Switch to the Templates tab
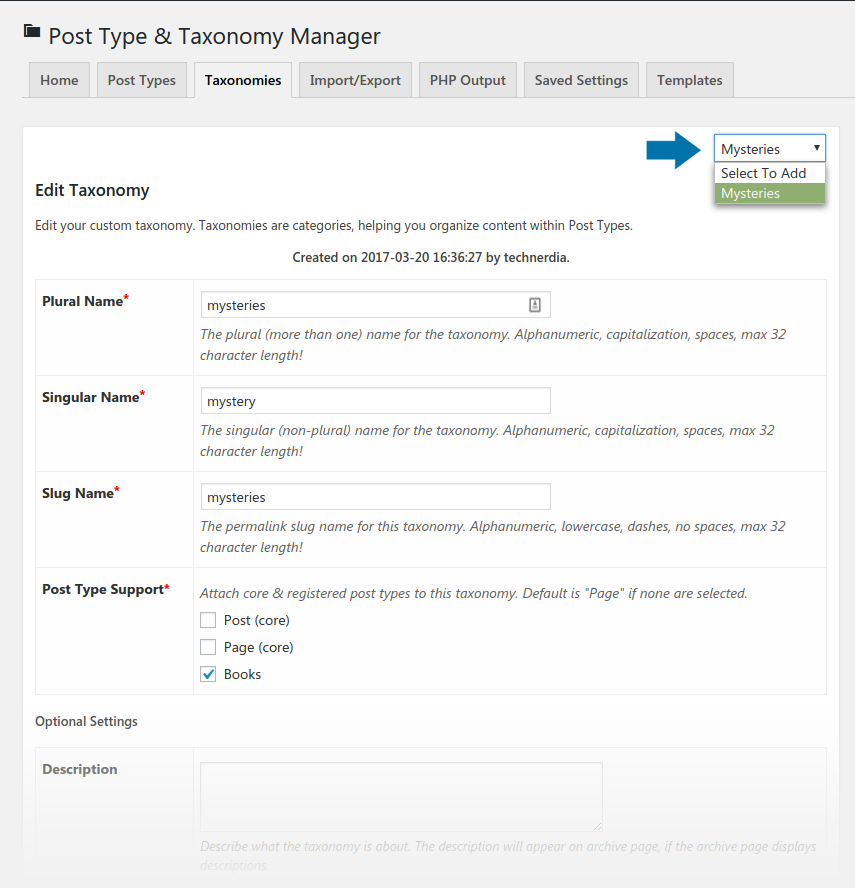 pos(690,80)
